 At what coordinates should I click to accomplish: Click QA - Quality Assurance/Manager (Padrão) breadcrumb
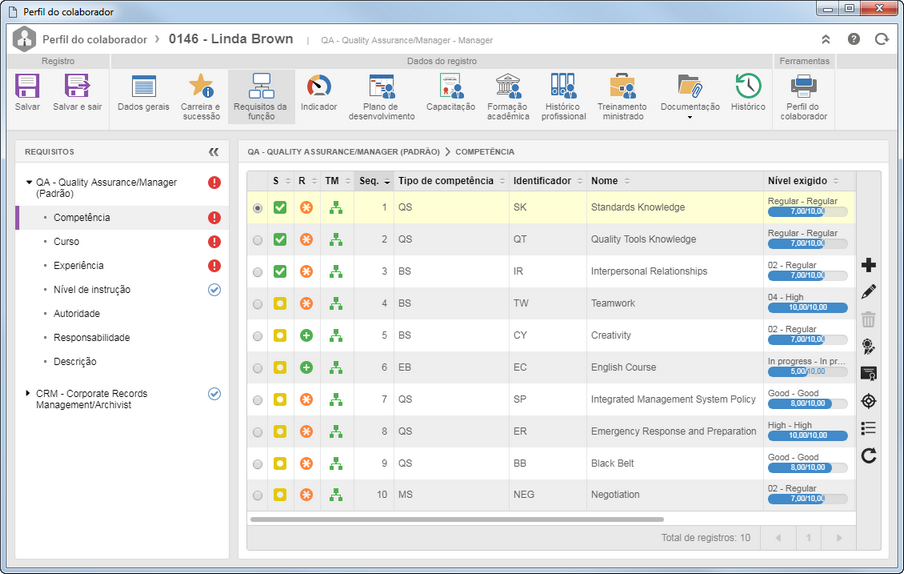[344, 152]
